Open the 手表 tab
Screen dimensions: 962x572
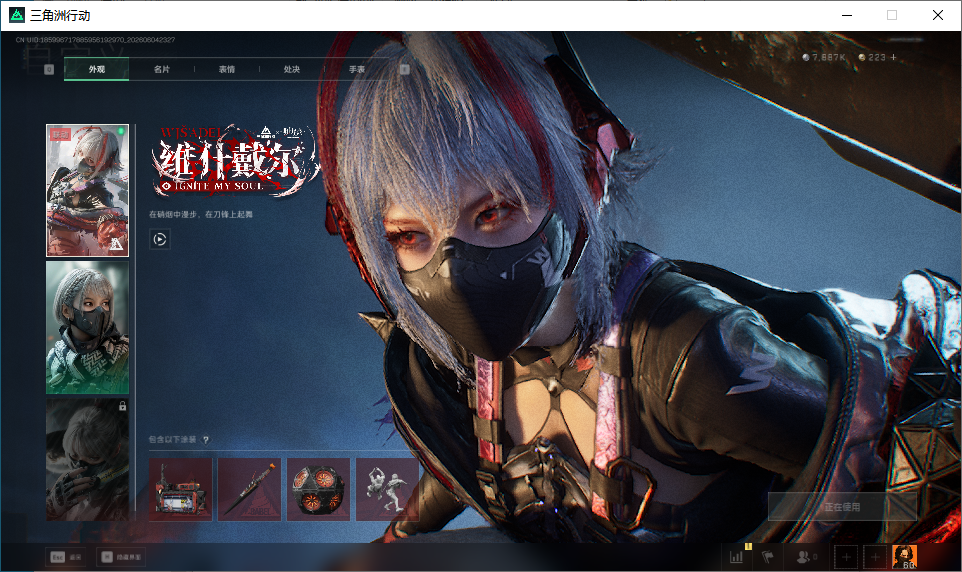coord(357,69)
